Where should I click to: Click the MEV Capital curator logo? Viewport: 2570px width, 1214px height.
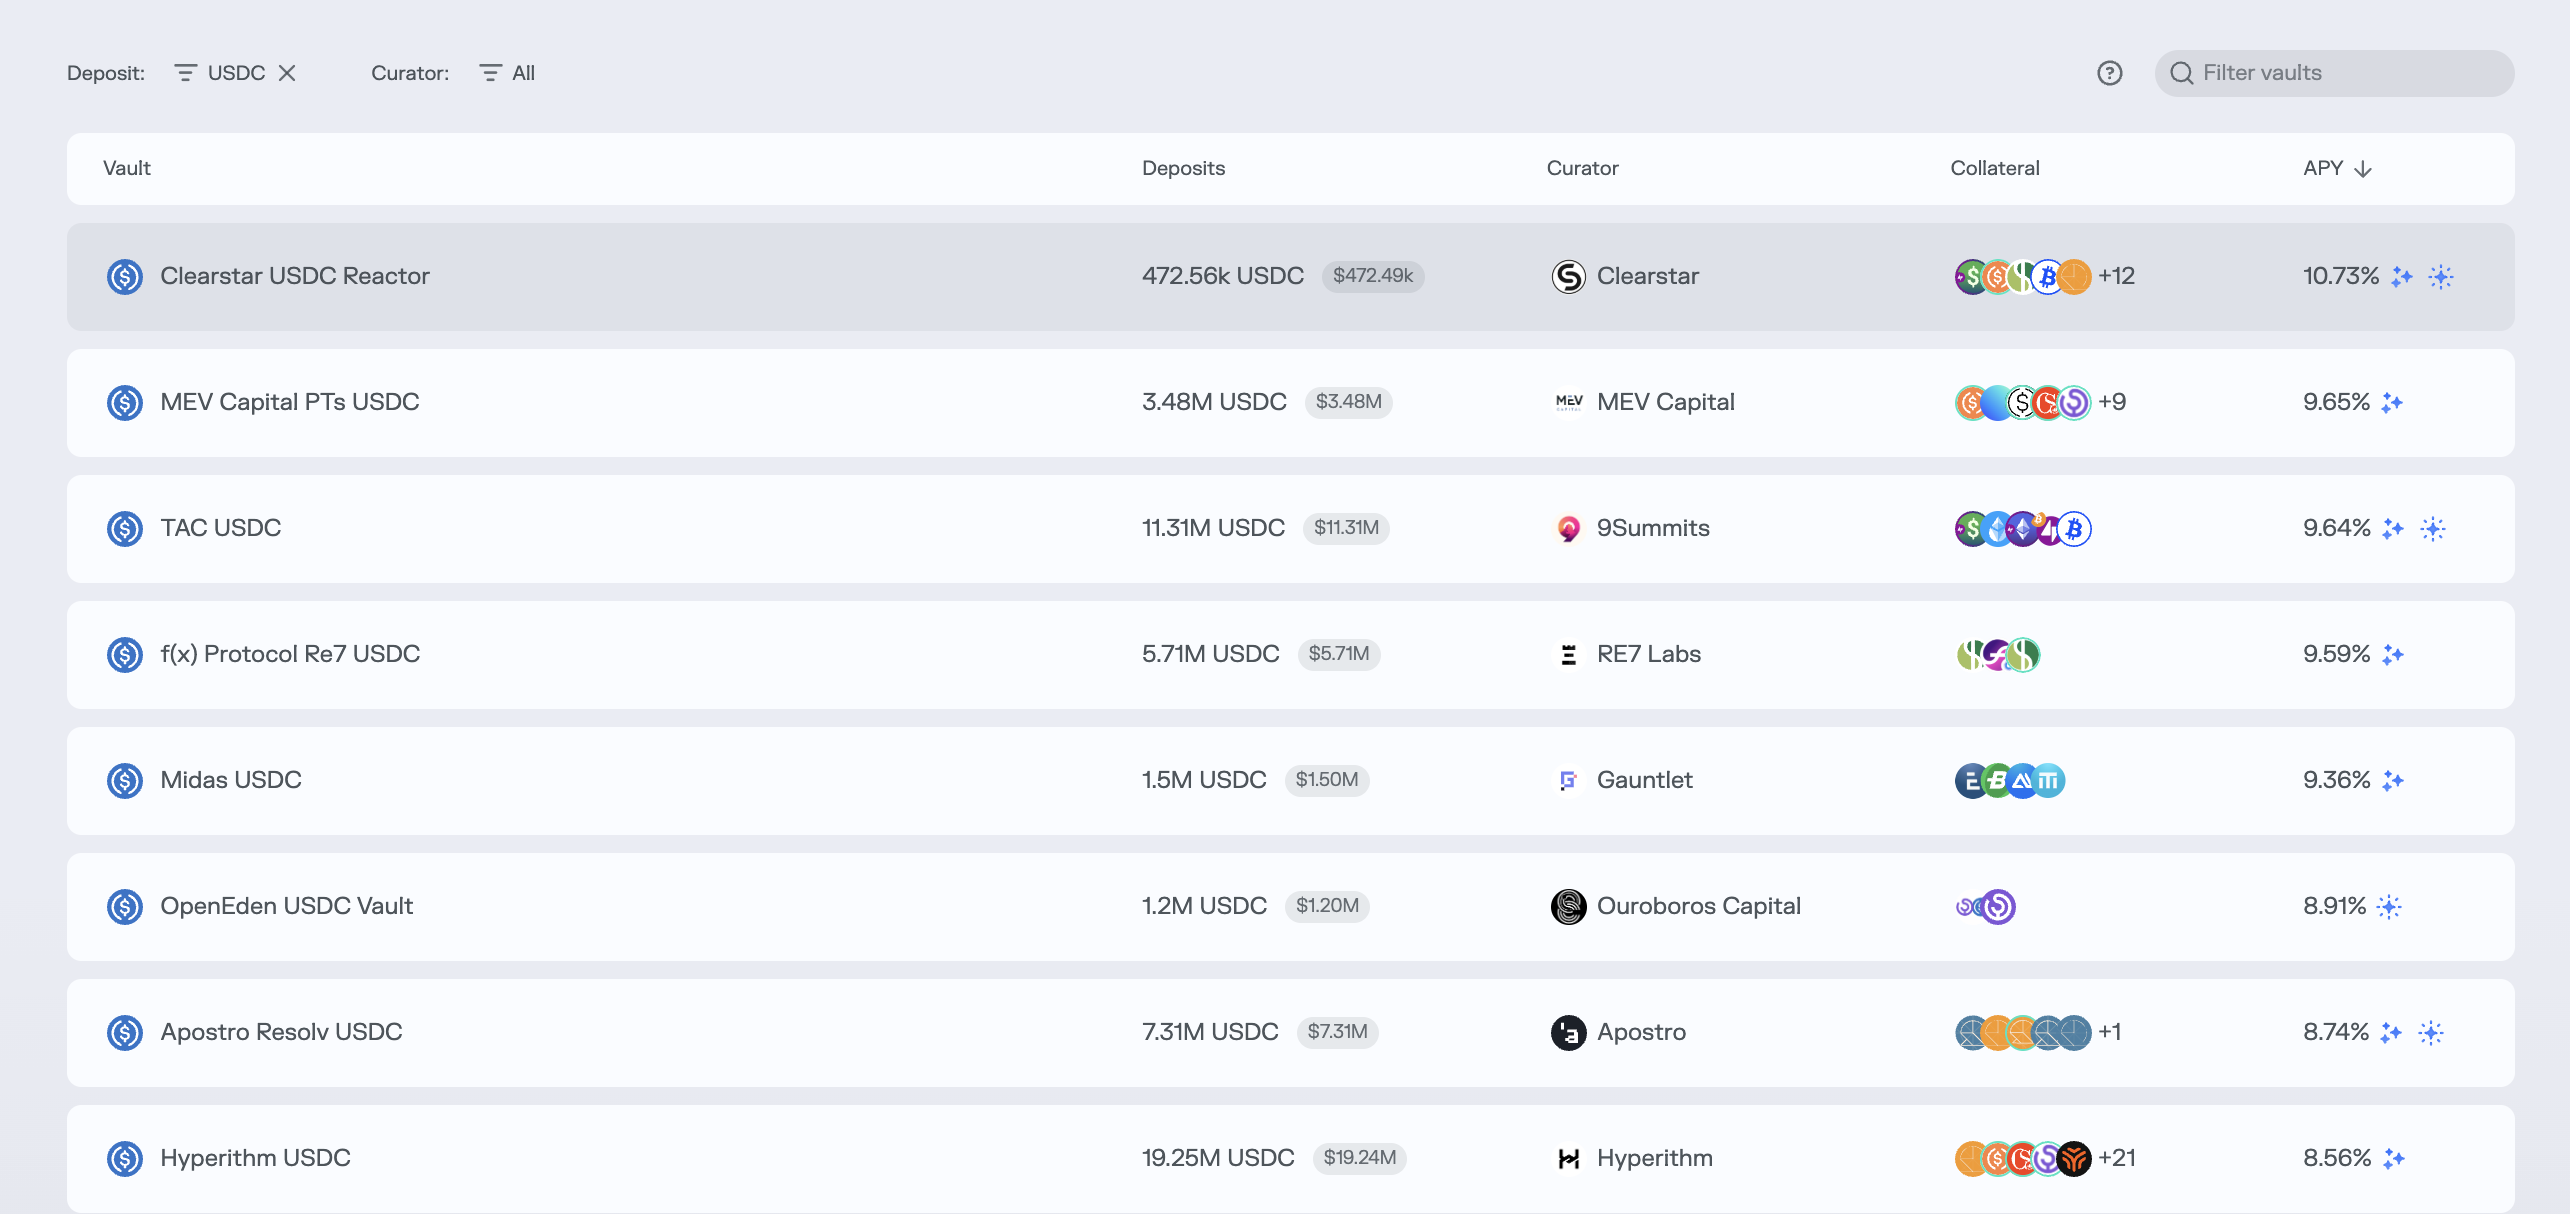point(1568,402)
